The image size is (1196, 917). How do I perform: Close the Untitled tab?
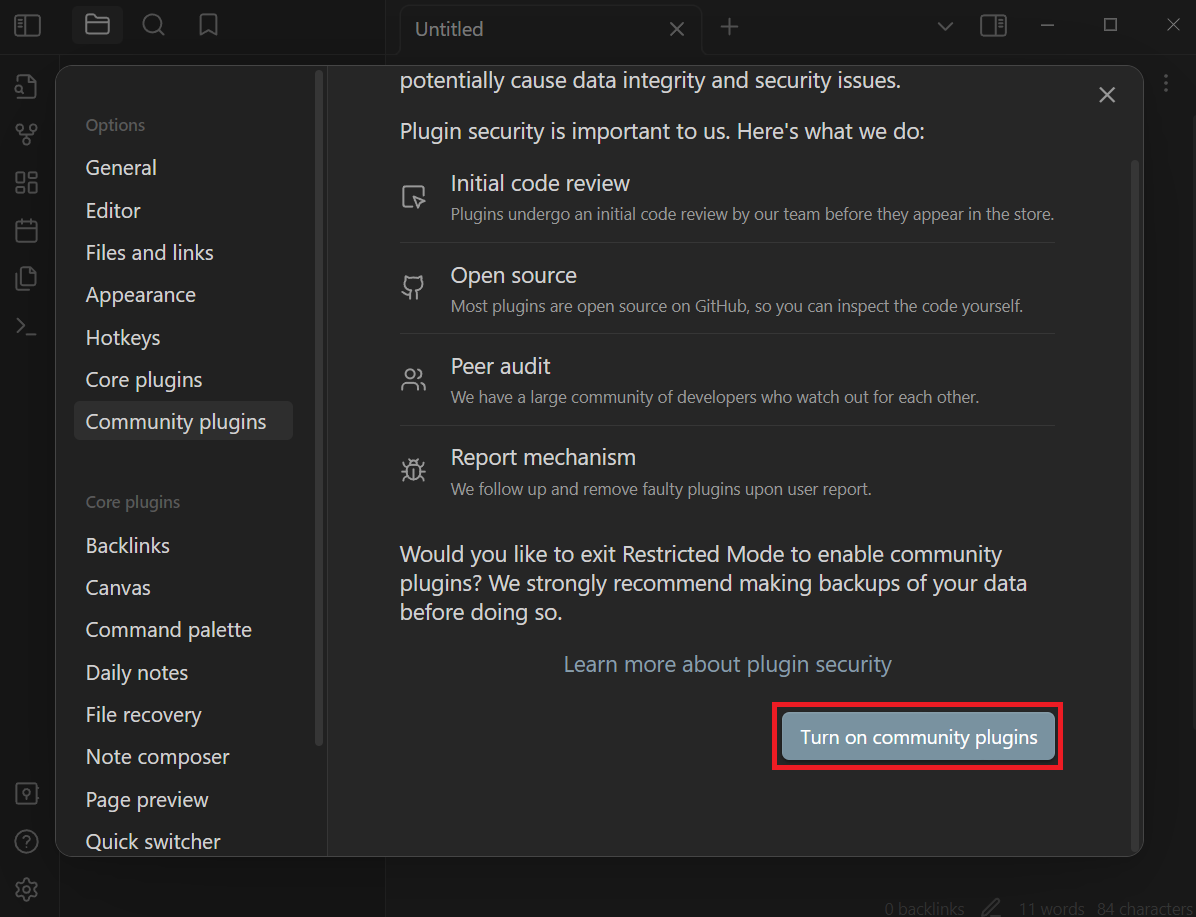tap(677, 29)
